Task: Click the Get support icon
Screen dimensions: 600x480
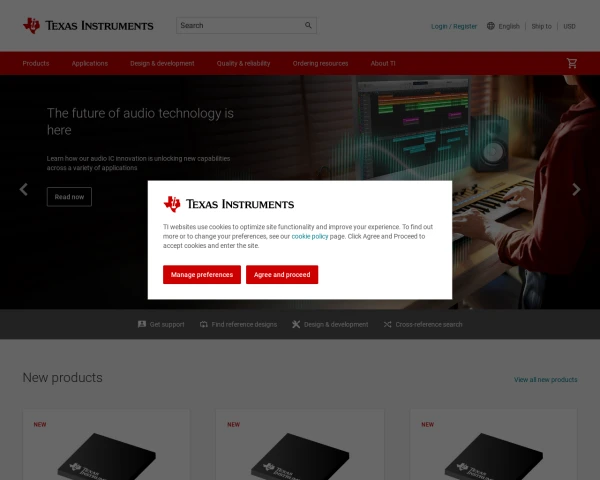Action: click(142, 324)
